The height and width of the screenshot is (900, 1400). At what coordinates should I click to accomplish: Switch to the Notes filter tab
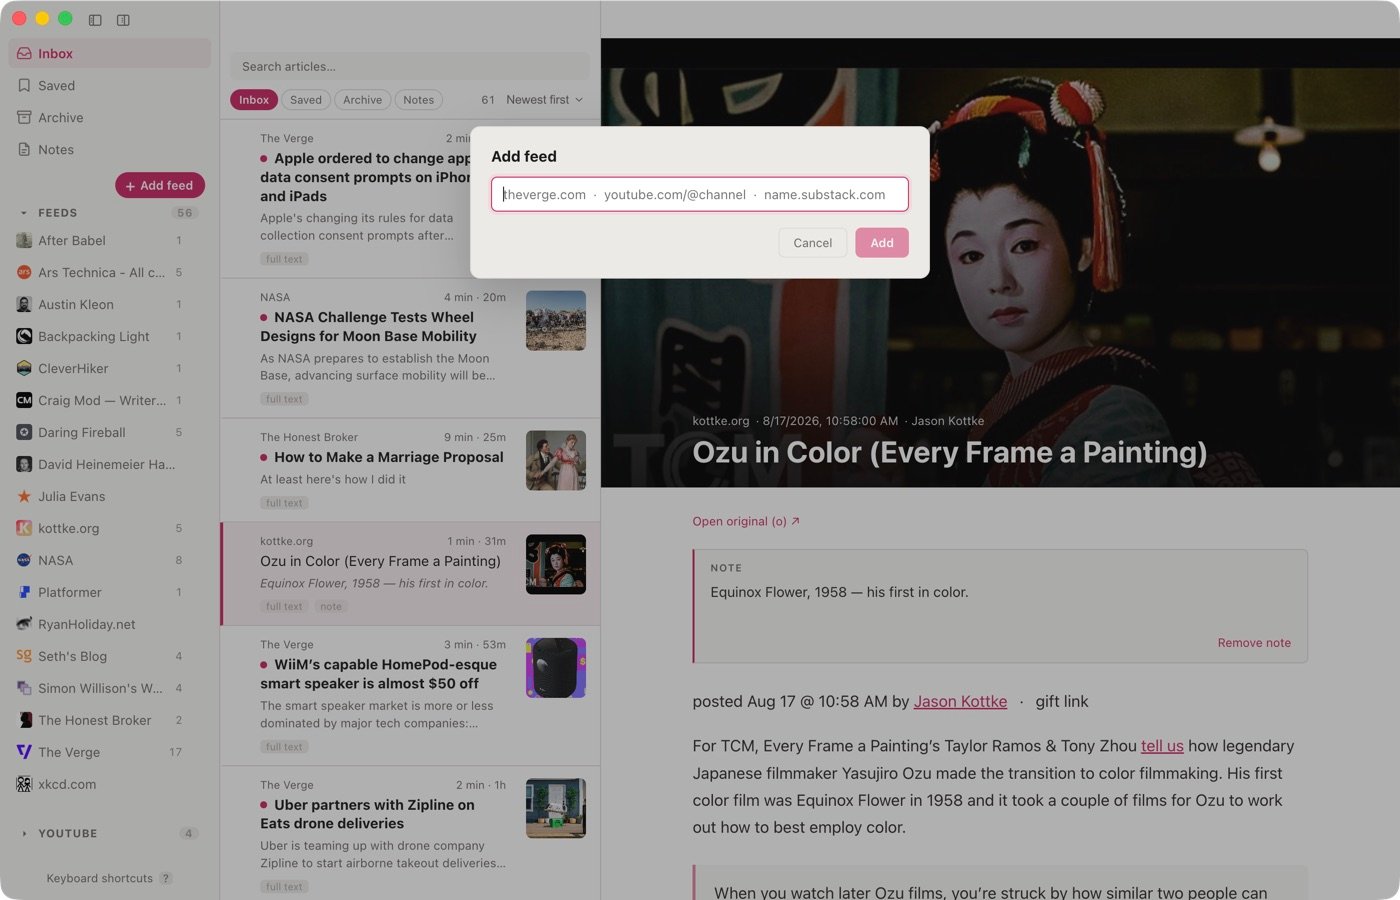418,100
